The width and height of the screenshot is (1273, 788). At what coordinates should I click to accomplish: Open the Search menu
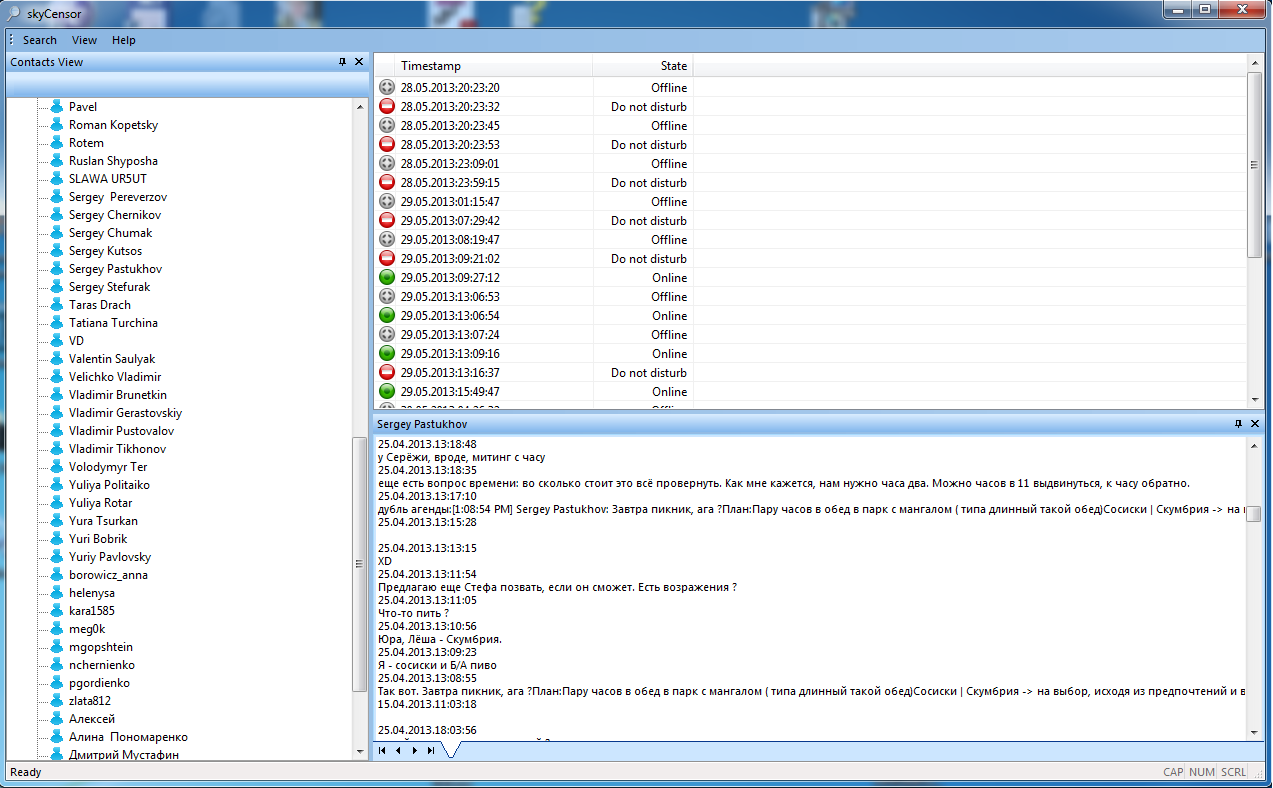40,40
